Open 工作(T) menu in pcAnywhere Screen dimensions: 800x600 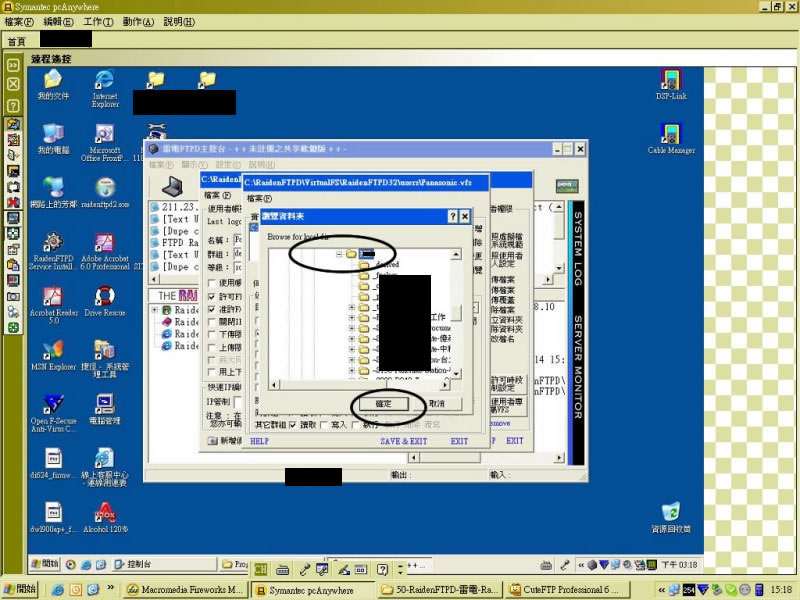pos(98,22)
